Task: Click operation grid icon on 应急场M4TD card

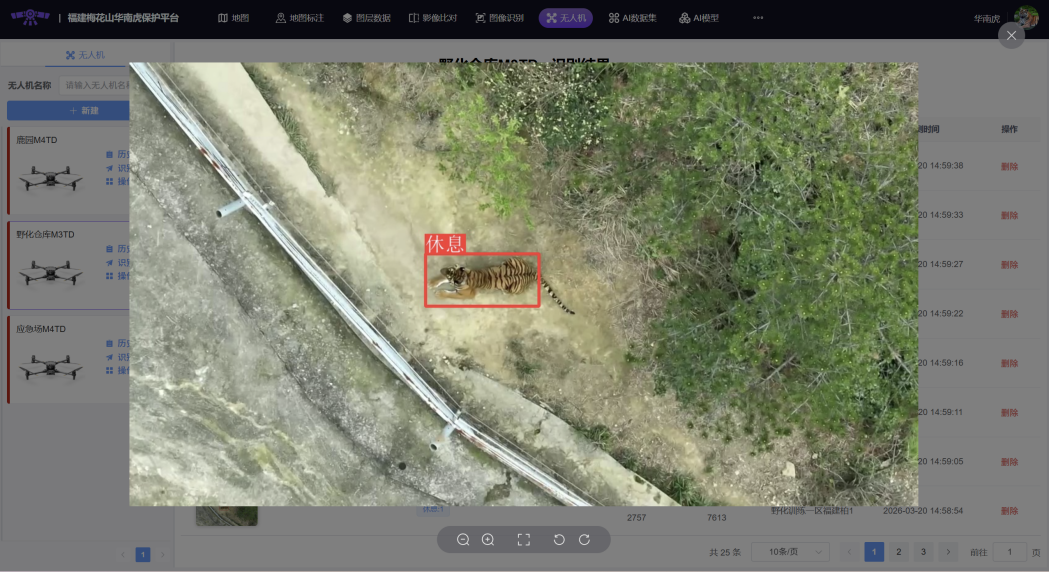Action: click(110, 370)
